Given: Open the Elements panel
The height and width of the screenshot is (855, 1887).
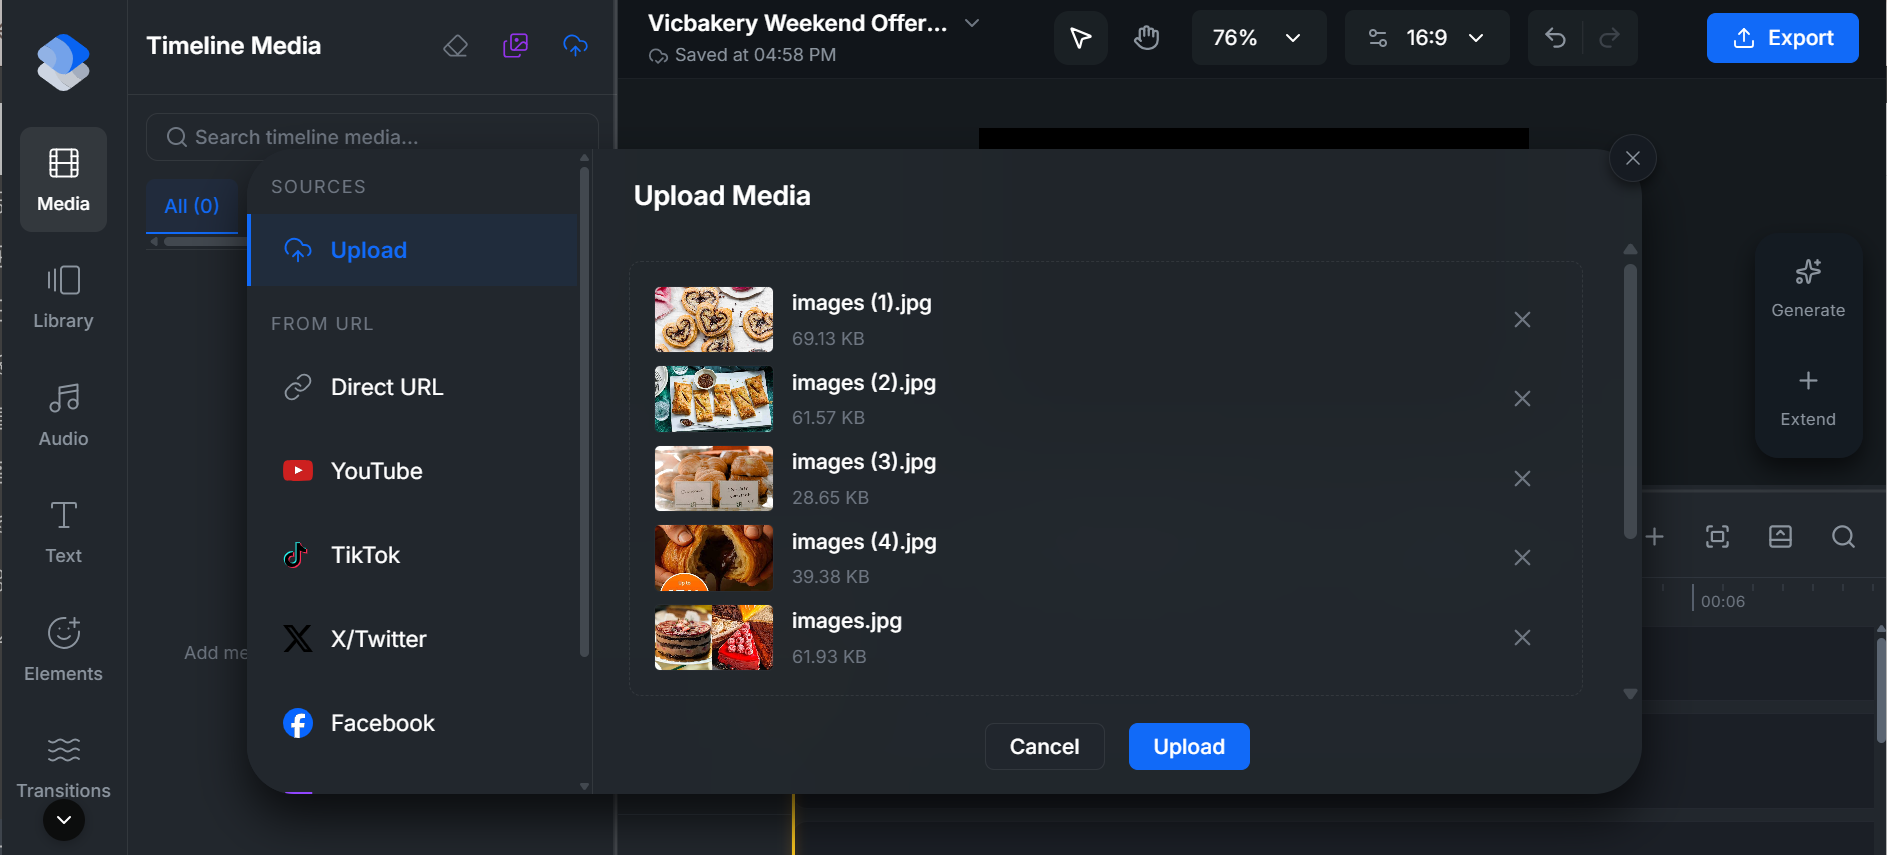Looking at the screenshot, I should point(63,650).
